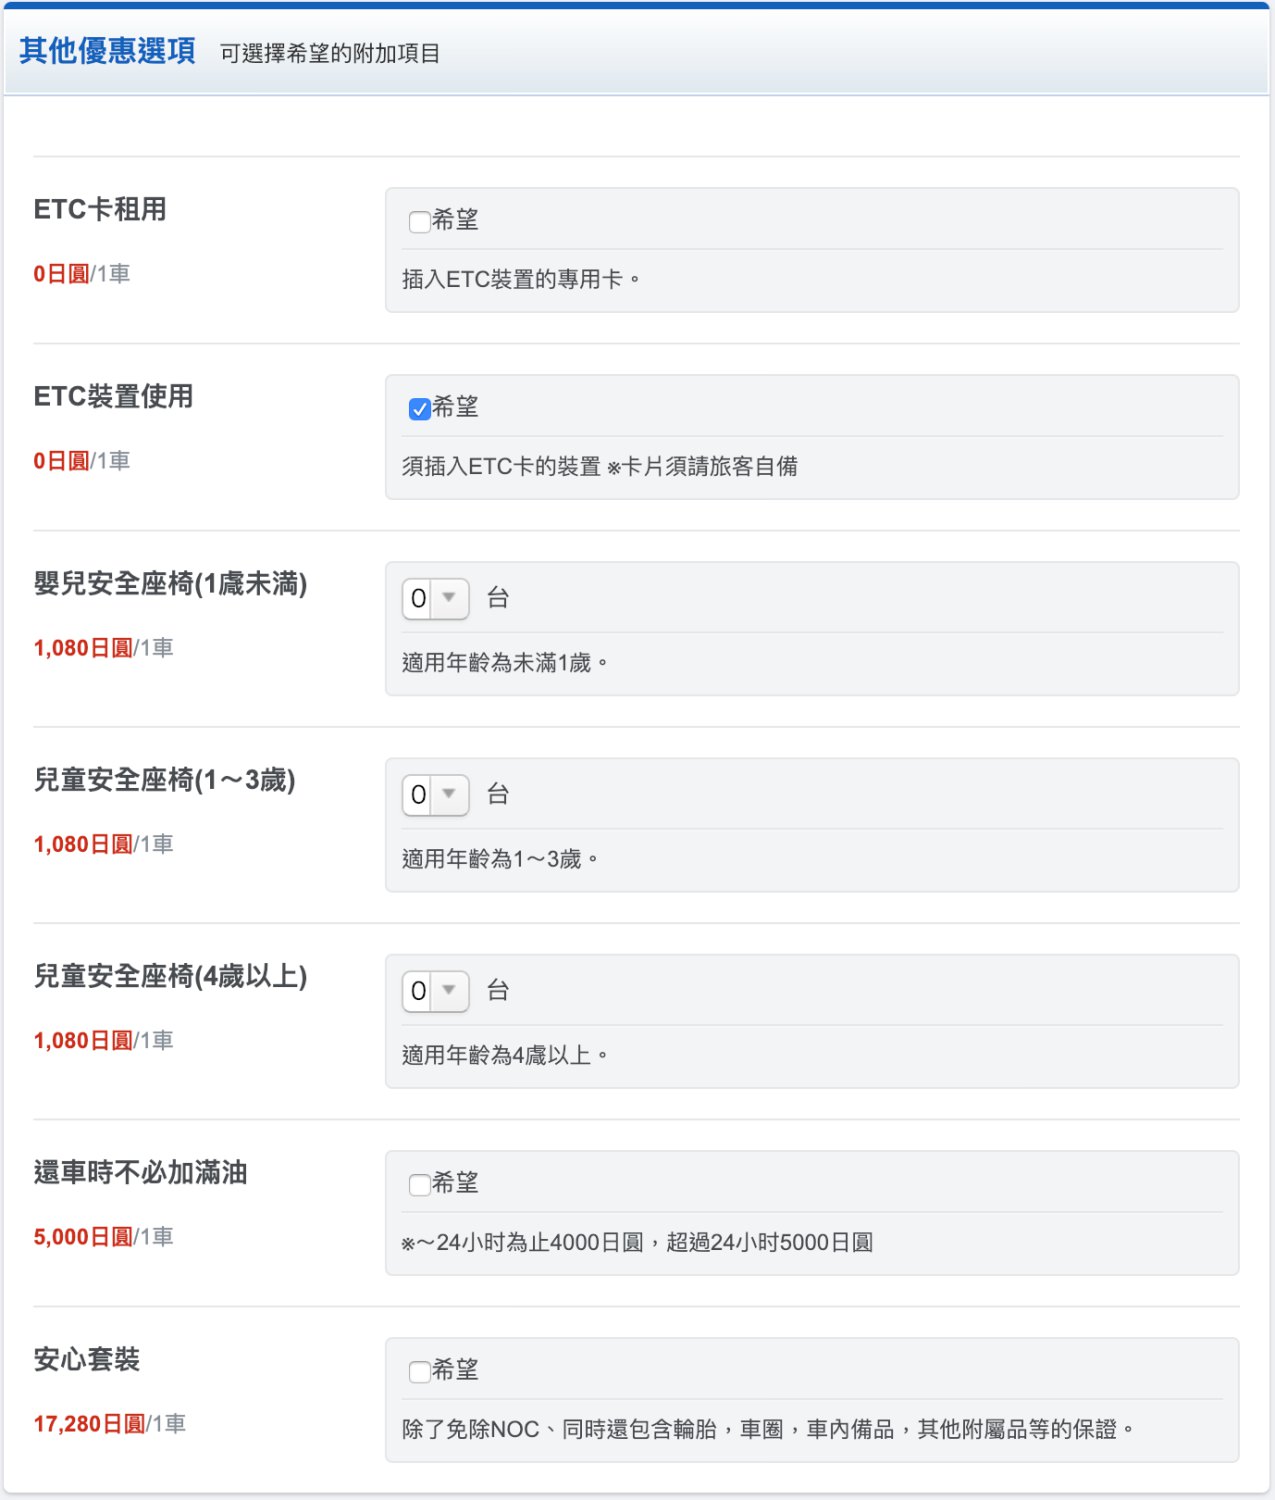Screen dimensions: 1275x1500
Task: Uncheck ETC裝置使用 希望 checkbox
Action: [x=419, y=409]
